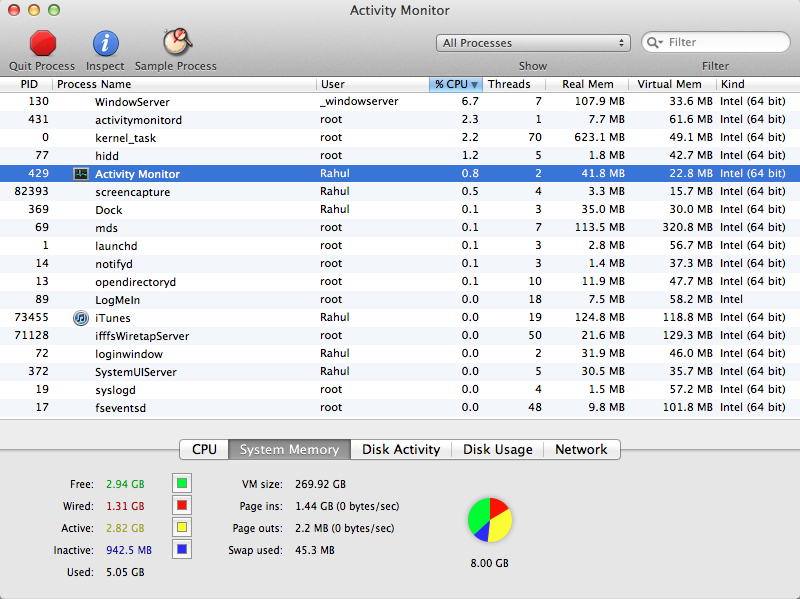This screenshot has width=800, height=599.
Task: Click the blue Inactive memory swatch
Action: tap(182, 550)
